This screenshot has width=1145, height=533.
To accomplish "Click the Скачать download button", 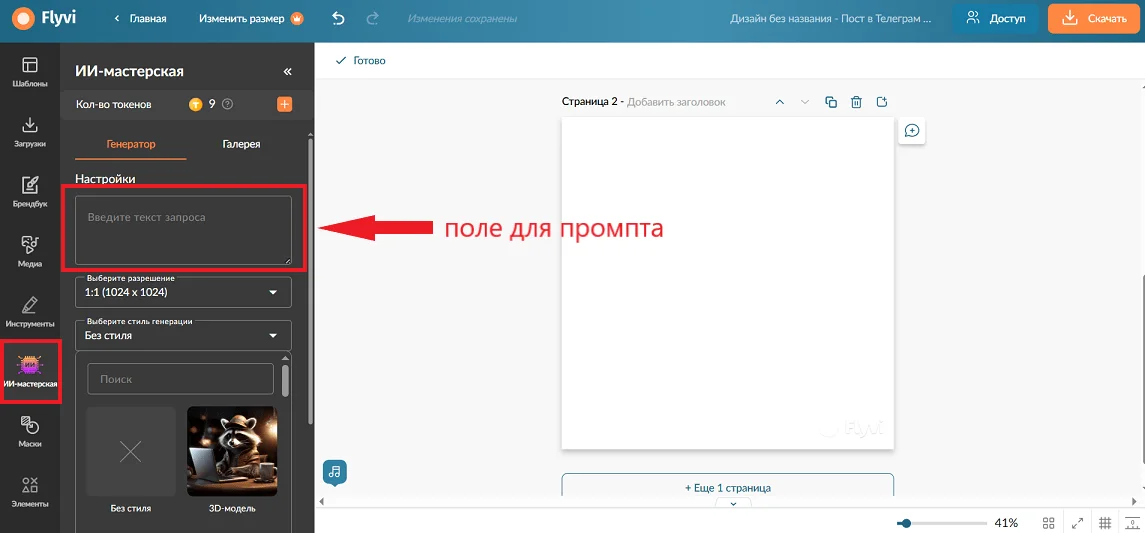I will (1094, 19).
